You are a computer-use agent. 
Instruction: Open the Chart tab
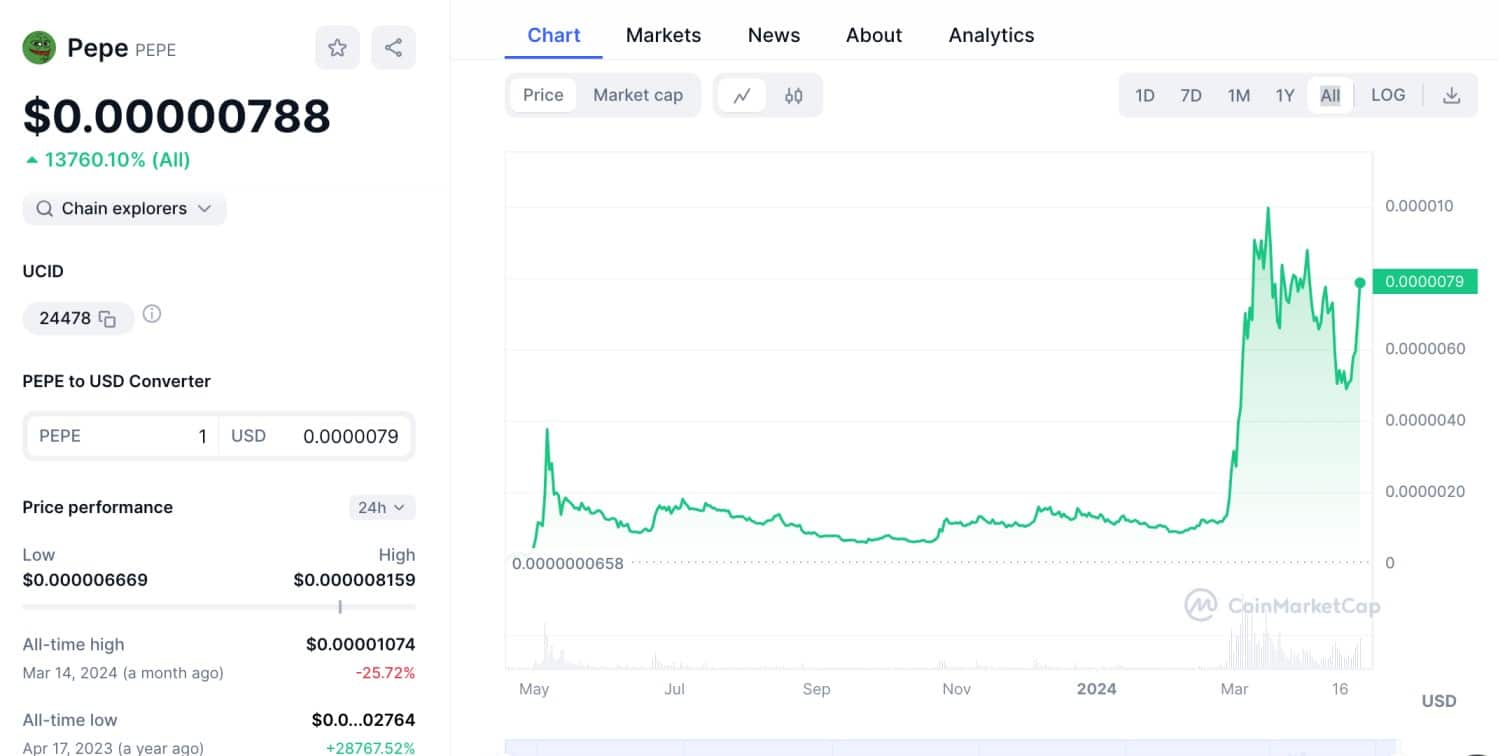coord(554,35)
